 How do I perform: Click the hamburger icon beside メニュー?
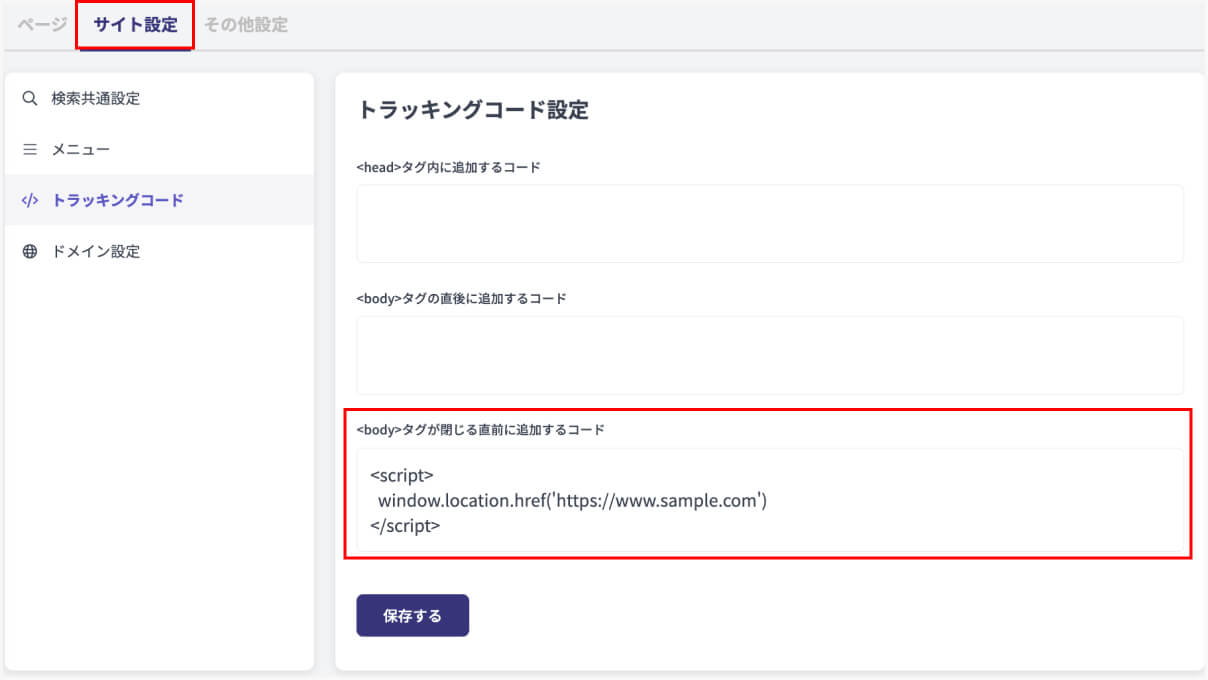point(29,150)
